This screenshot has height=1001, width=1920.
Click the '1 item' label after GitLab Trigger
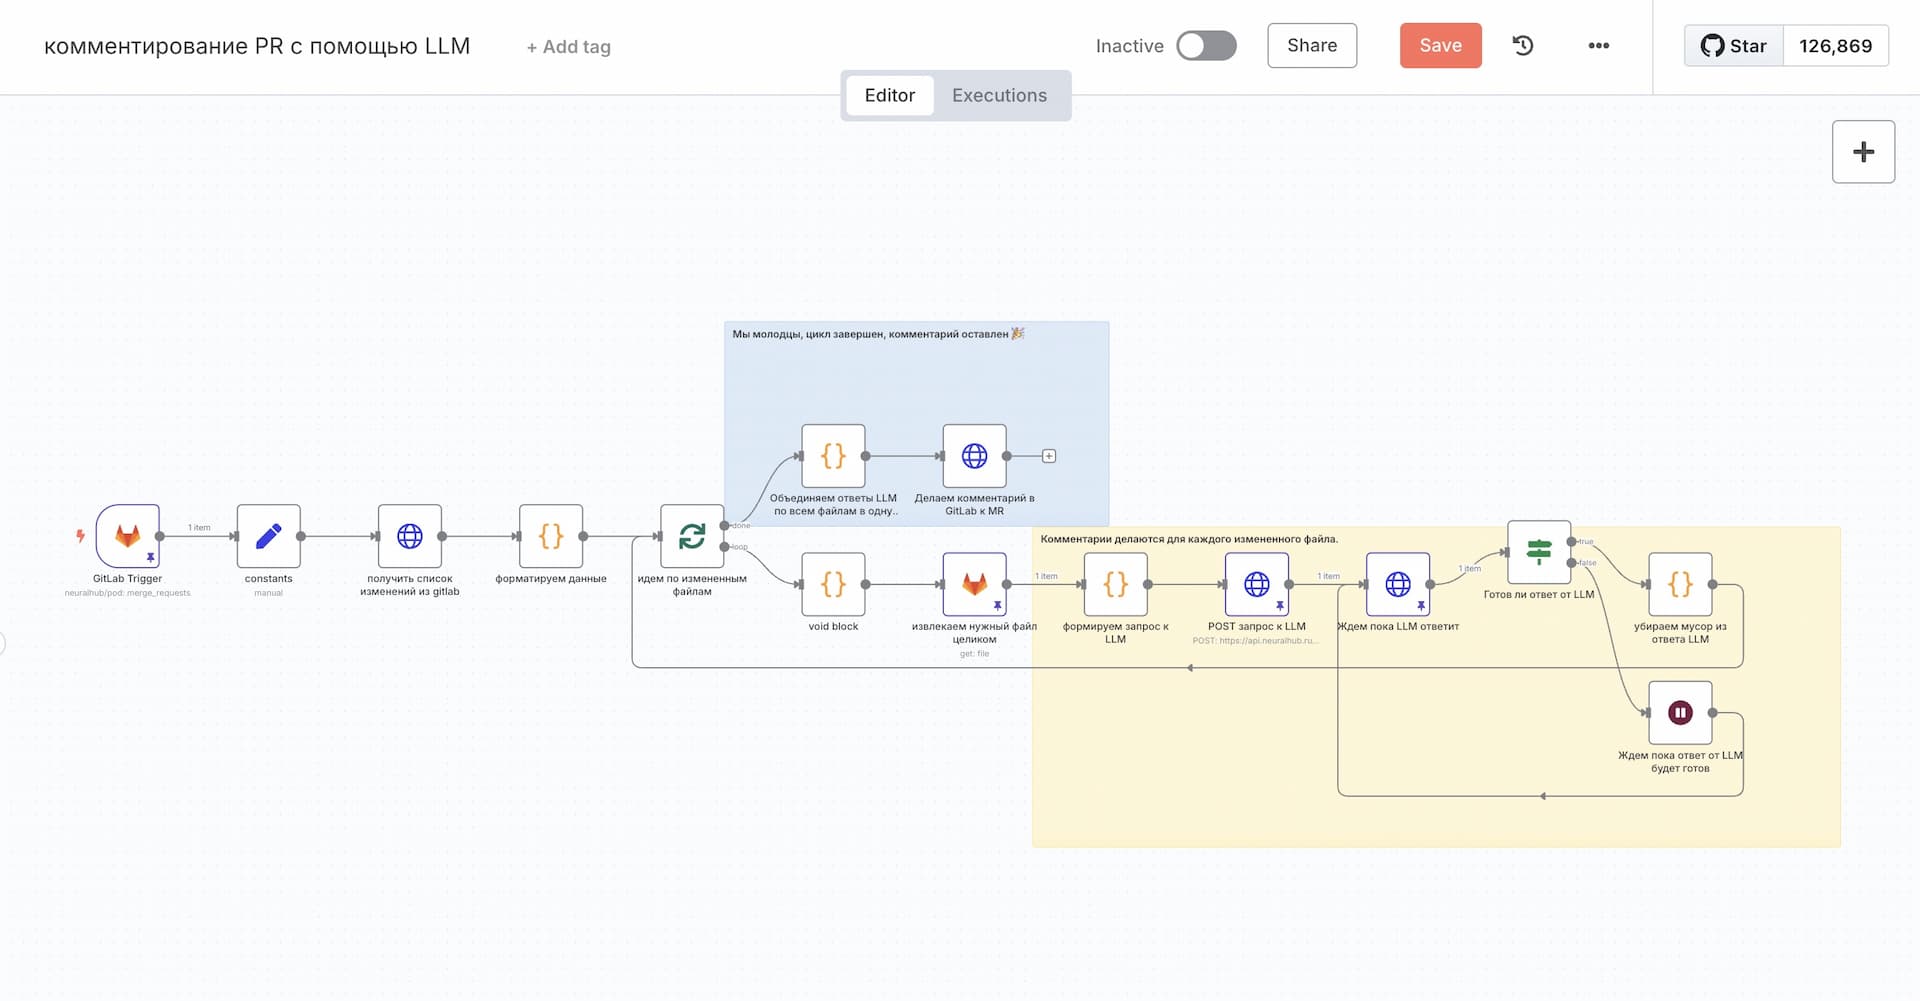[x=199, y=527]
